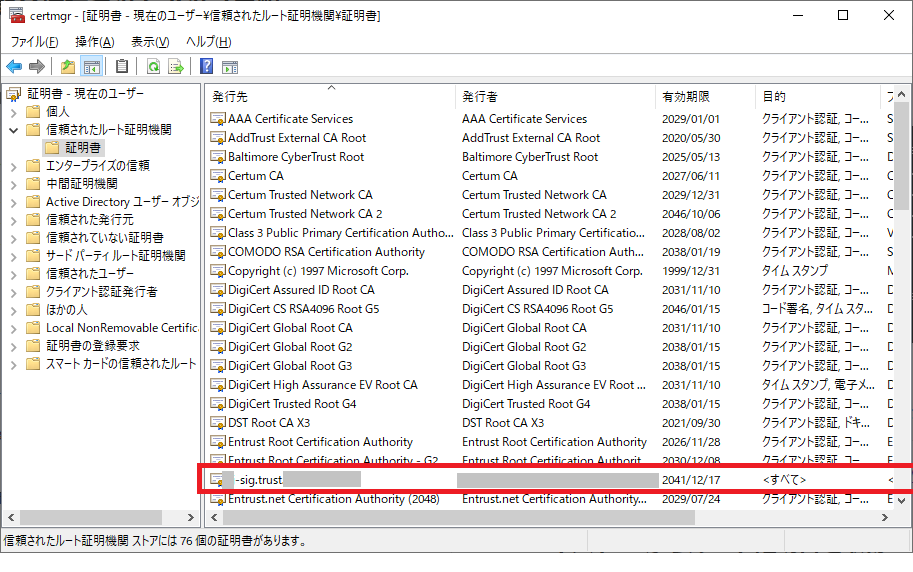Select the -sig.trust certificate row

550,480
